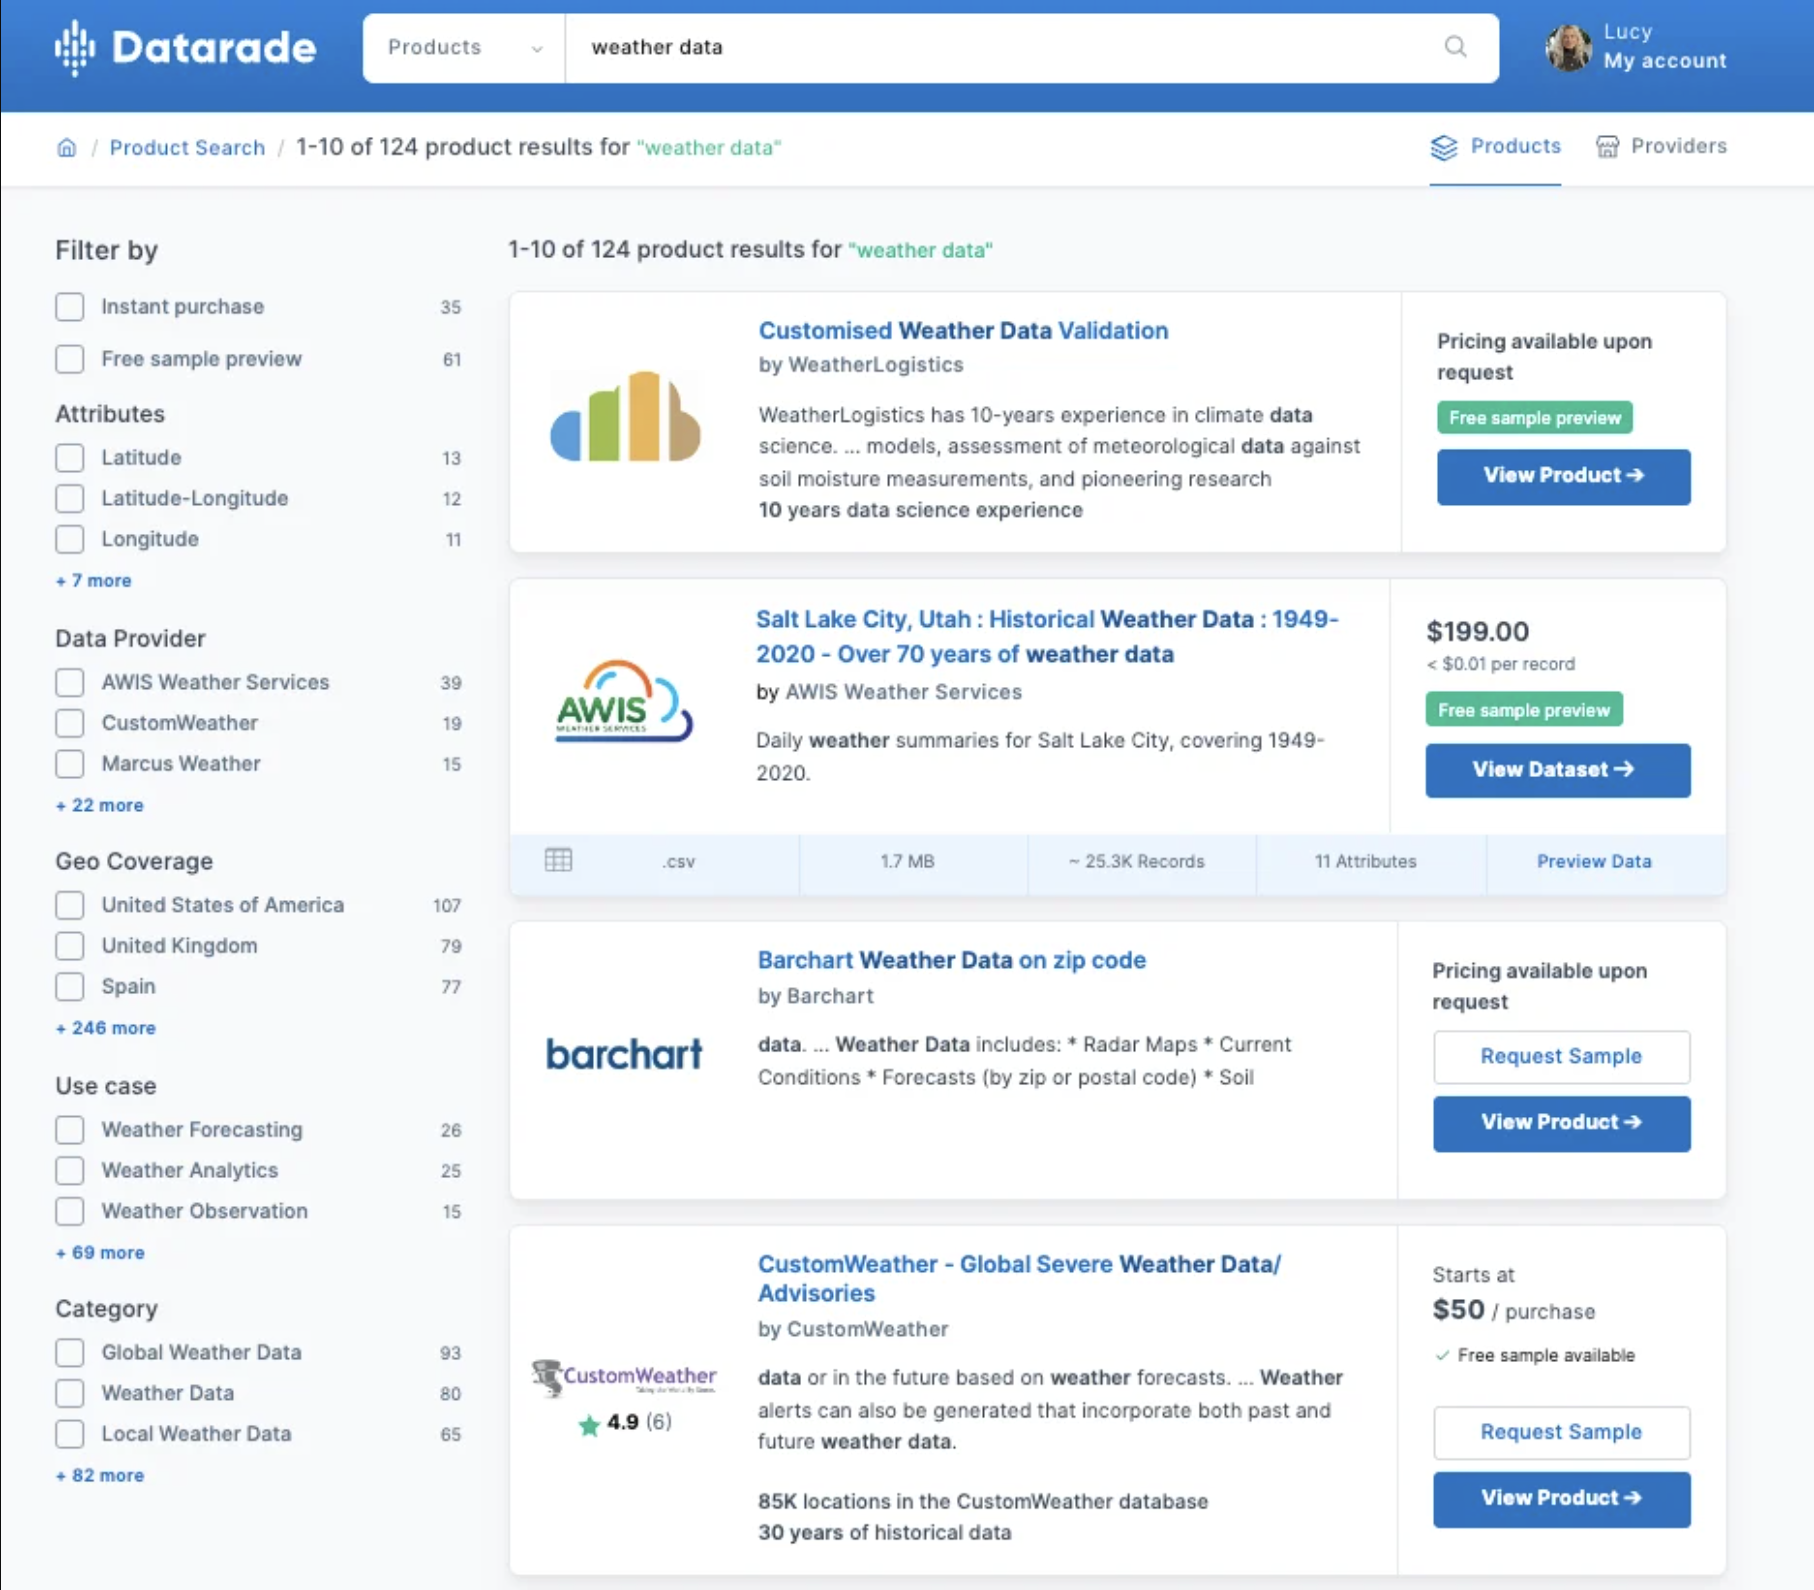This screenshot has height=1590, width=1814.
Task: Click the stacked-layers icon next to Products
Action: pos(1443,147)
